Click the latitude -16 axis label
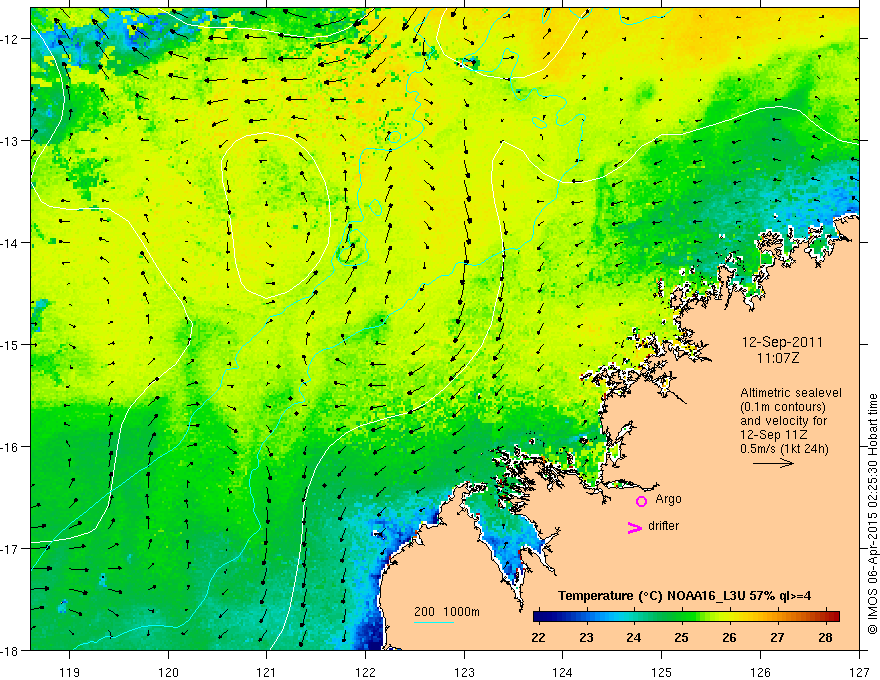Screen dimensions: 880x680 (10, 447)
